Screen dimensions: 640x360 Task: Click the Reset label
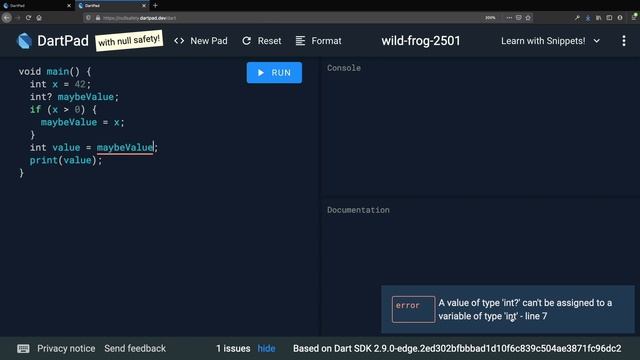(x=269, y=41)
